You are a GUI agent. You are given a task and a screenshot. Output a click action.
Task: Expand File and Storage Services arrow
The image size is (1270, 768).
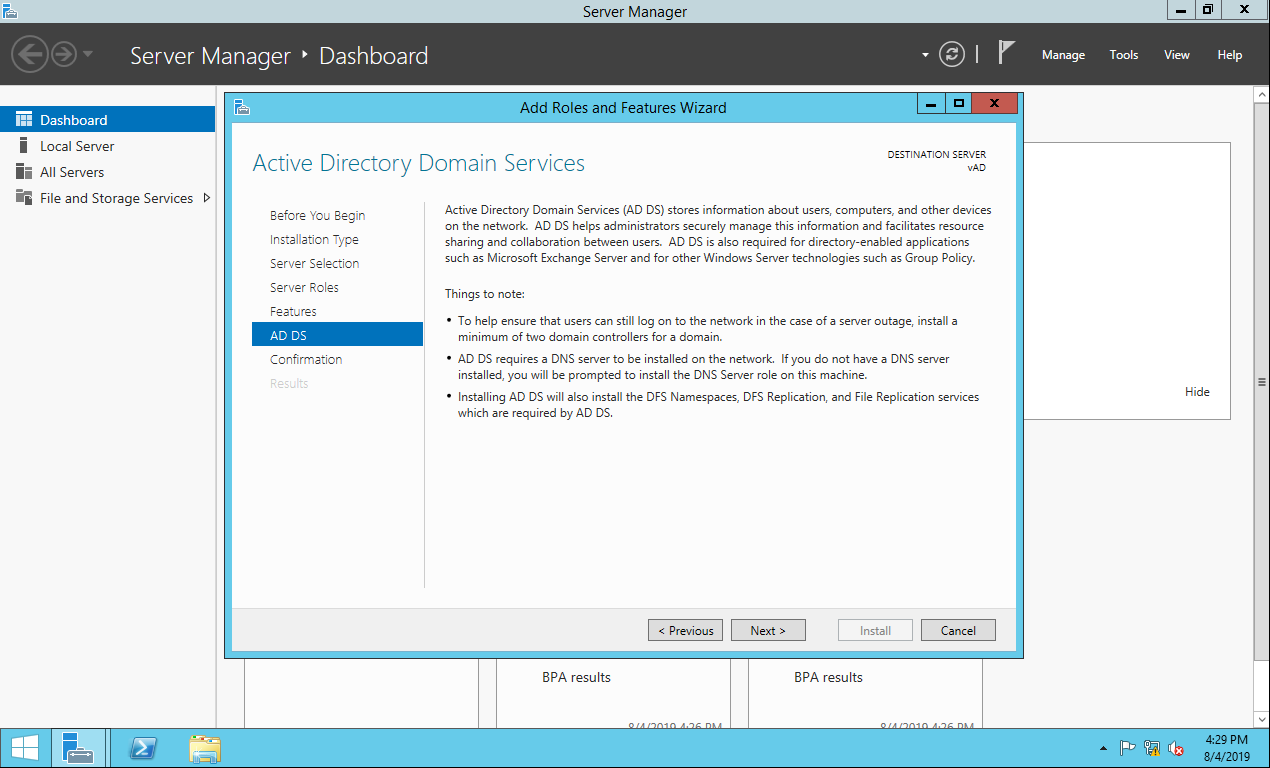pyautogui.click(x=207, y=198)
